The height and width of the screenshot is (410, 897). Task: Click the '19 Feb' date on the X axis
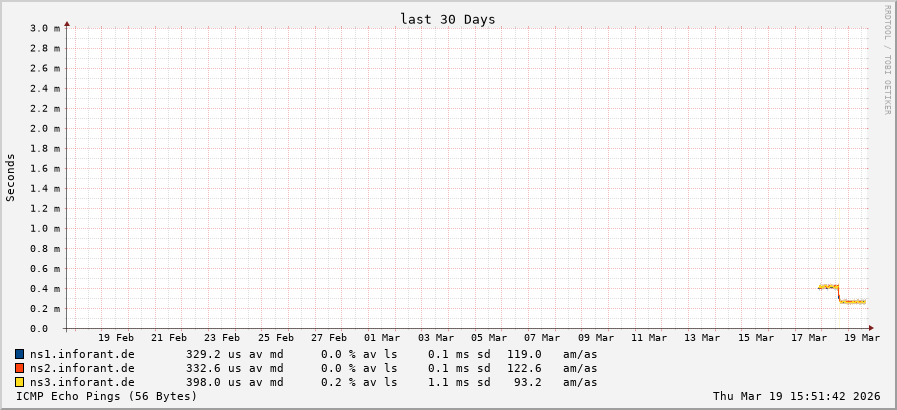coord(116,338)
